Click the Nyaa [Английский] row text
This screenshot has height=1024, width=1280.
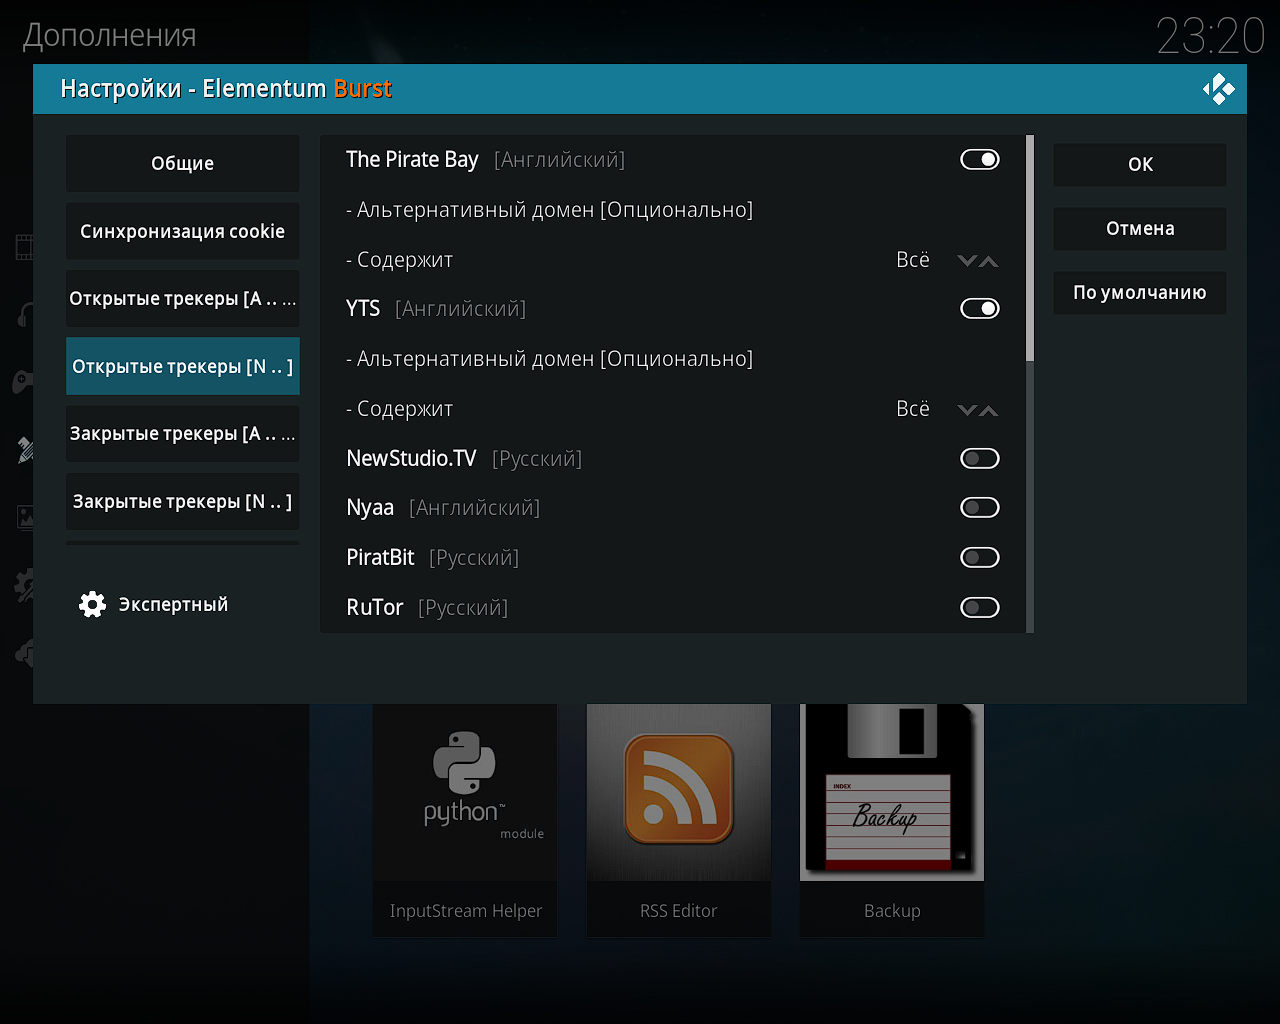tap(443, 508)
